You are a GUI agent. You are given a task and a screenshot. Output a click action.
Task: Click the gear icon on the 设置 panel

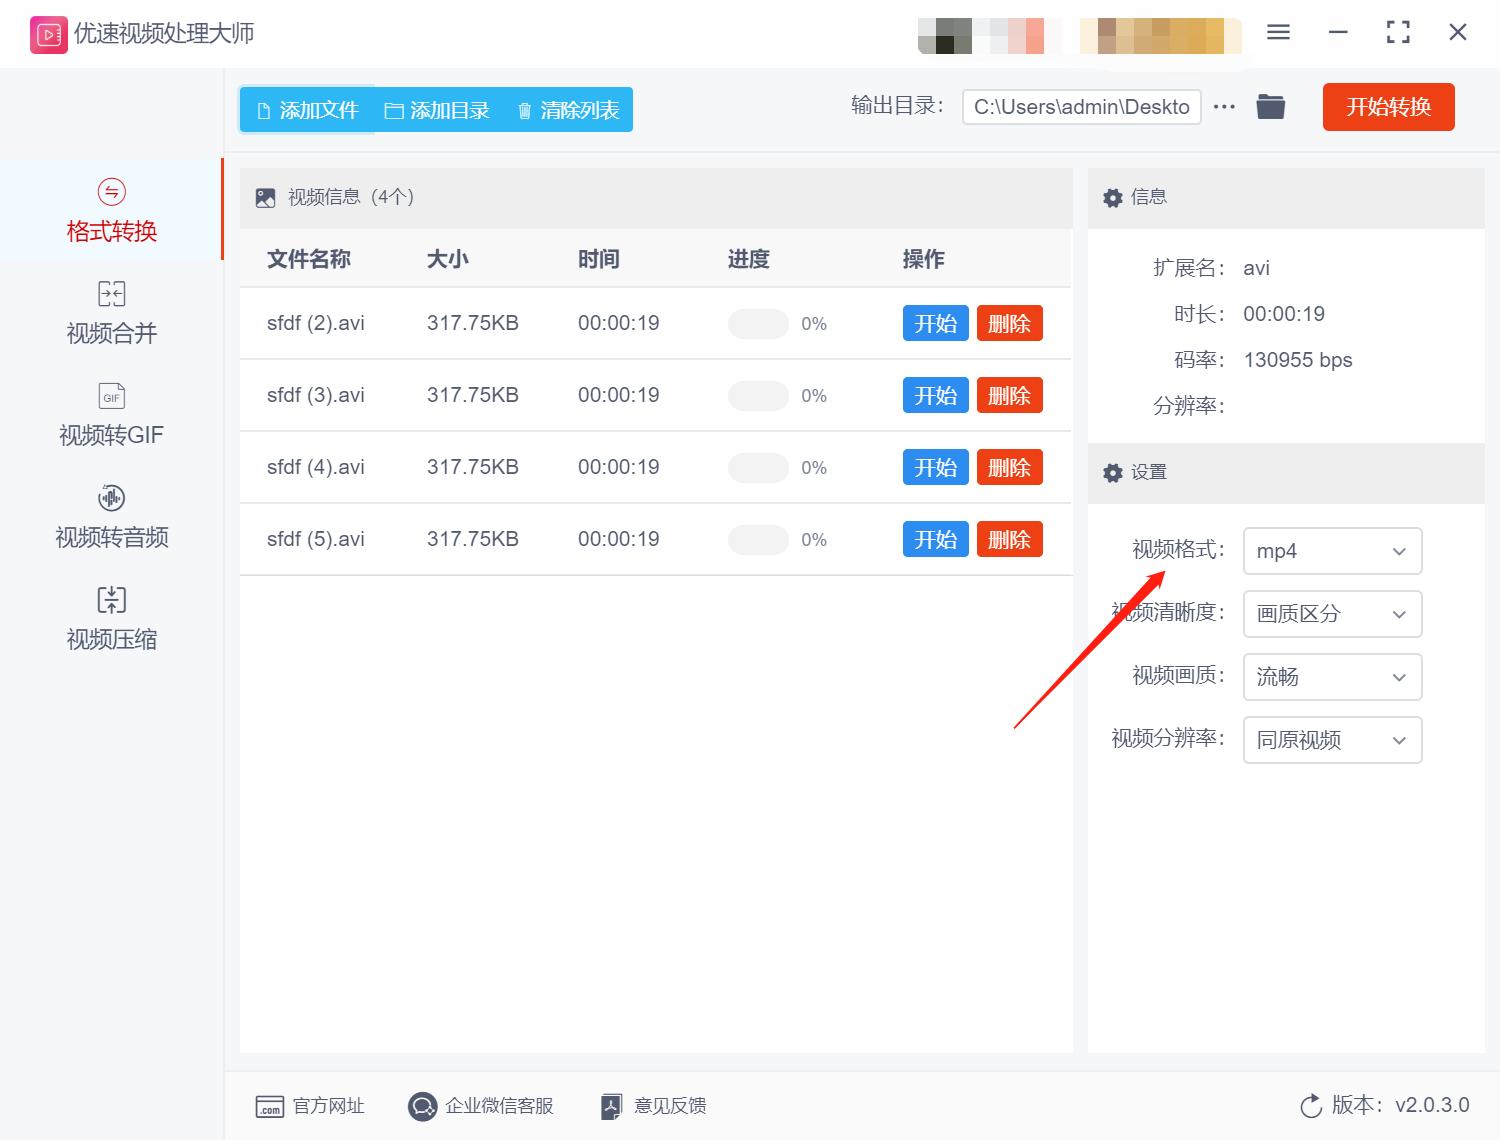(1112, 472)
